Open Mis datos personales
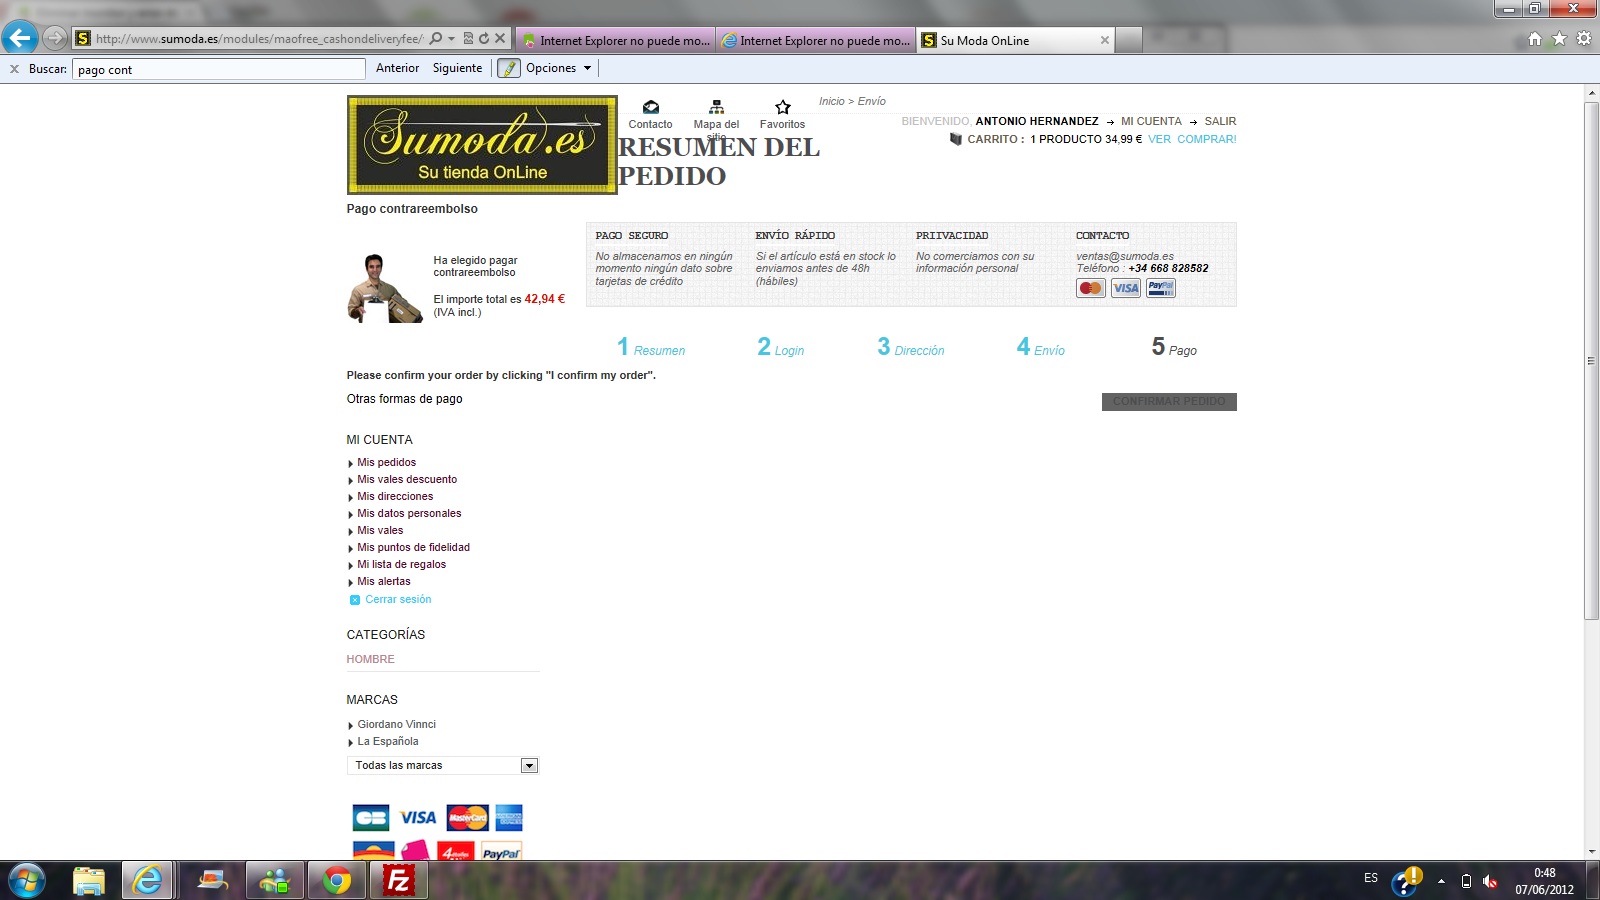 pos(409,513)
